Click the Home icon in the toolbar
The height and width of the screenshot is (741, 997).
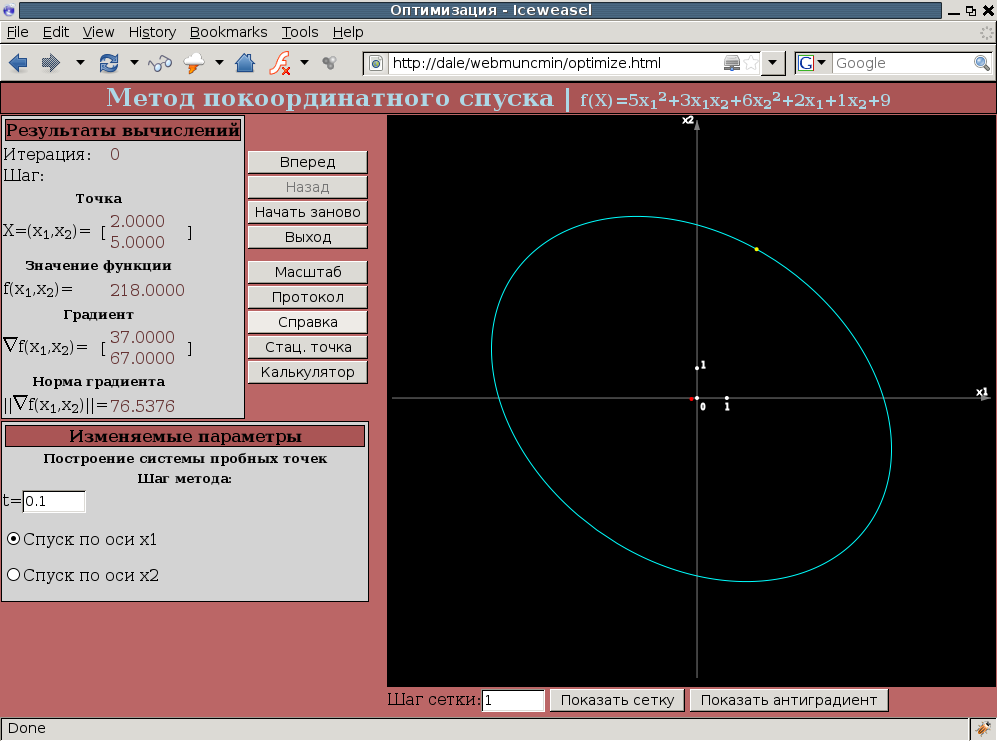tap(244, 63)
